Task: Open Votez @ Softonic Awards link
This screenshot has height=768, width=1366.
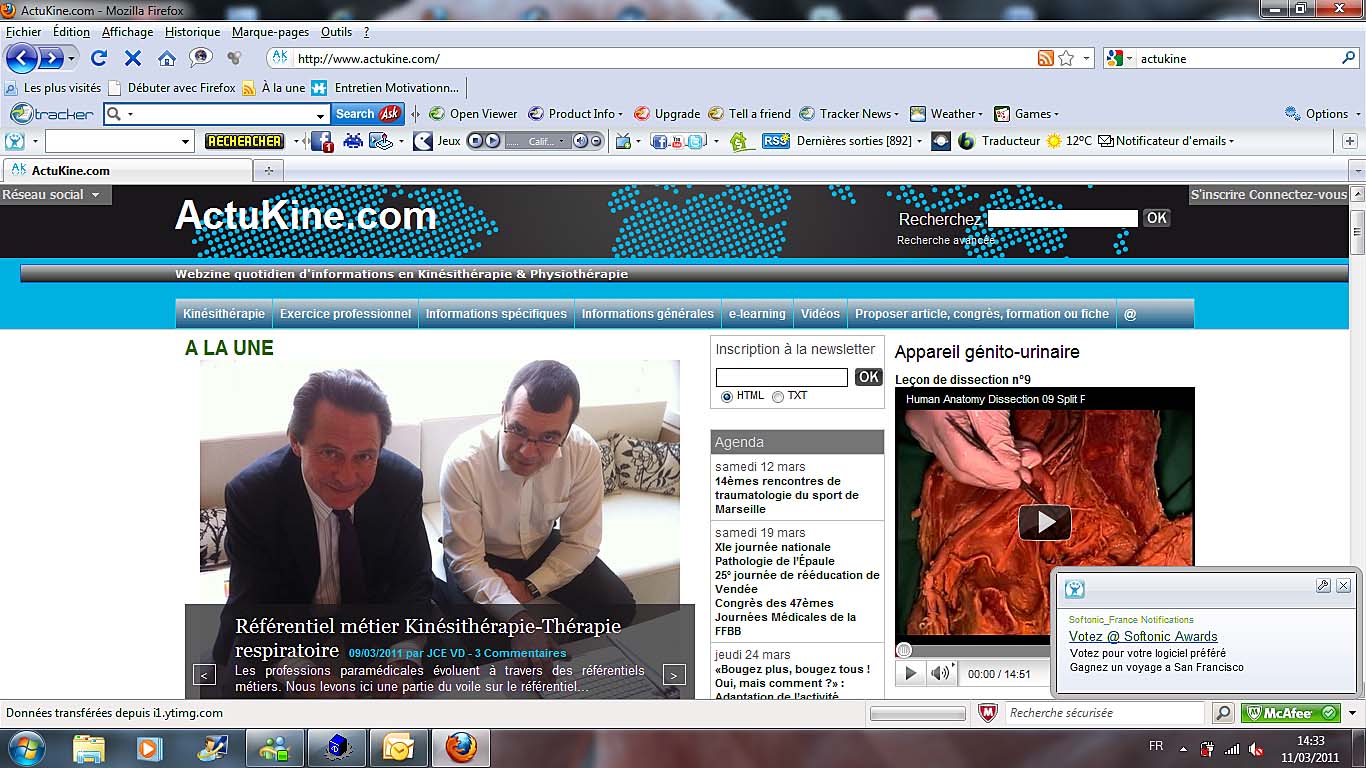Action: tap(1143, 636)
